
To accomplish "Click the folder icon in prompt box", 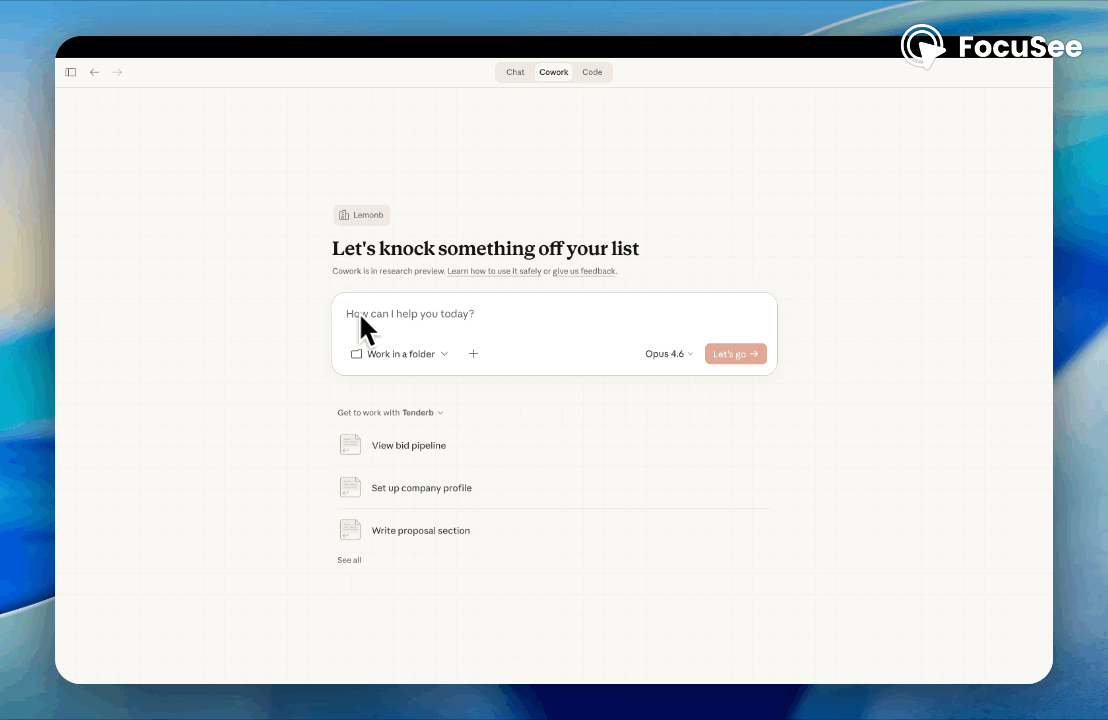I will tap(356, 354).
